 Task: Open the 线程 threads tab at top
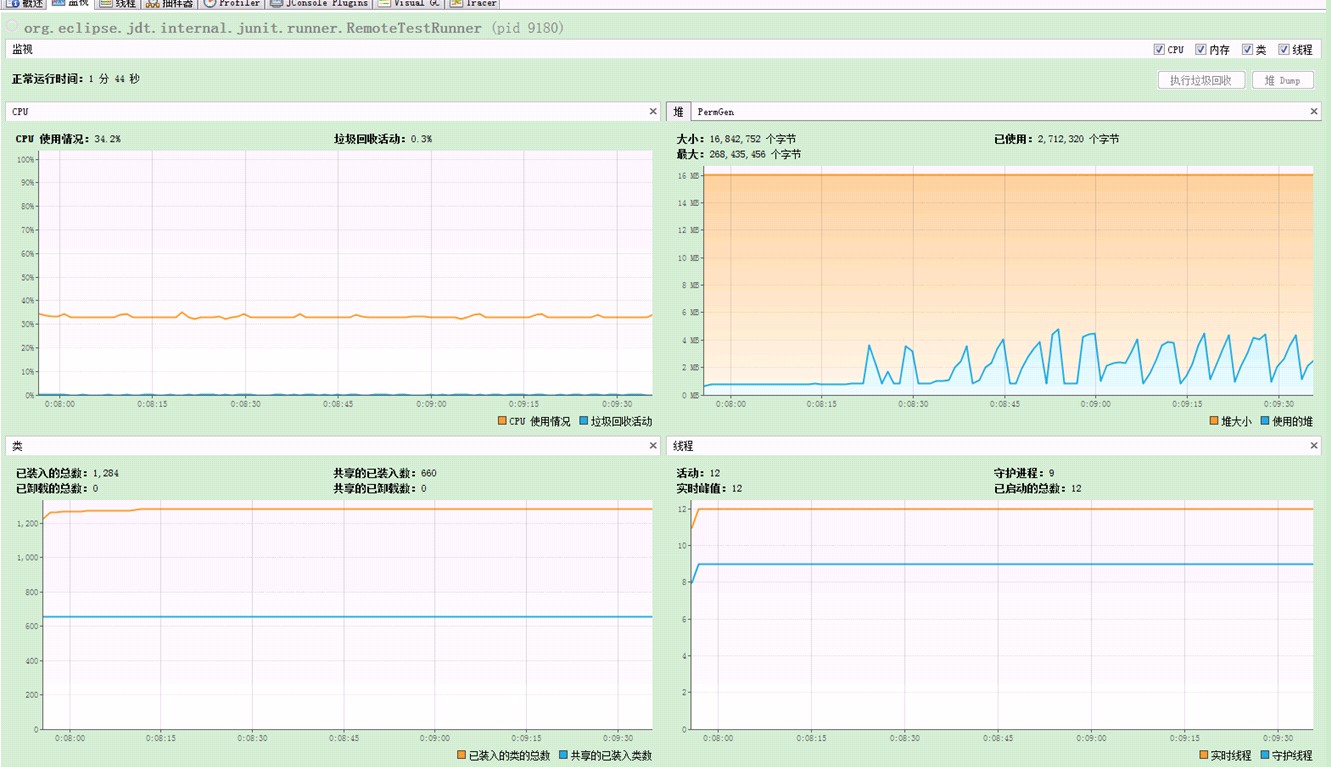118,3
